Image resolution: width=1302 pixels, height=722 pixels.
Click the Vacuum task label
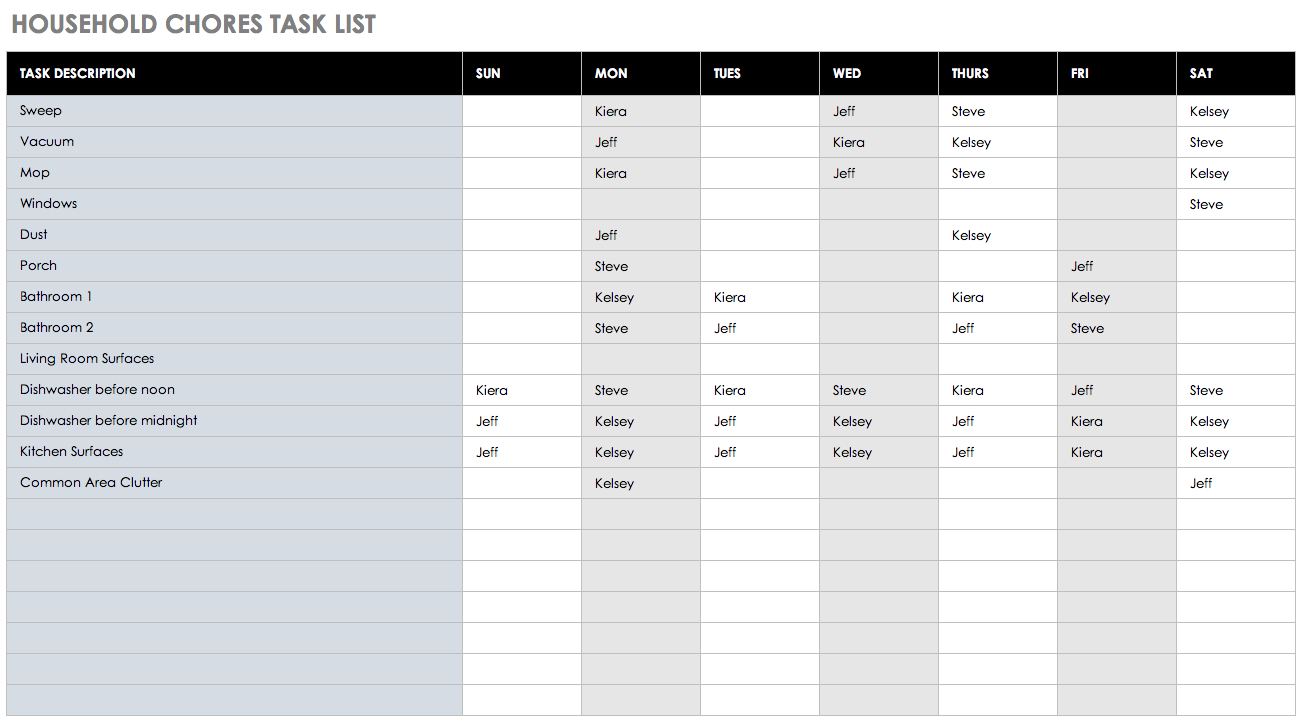pos(47,142)
